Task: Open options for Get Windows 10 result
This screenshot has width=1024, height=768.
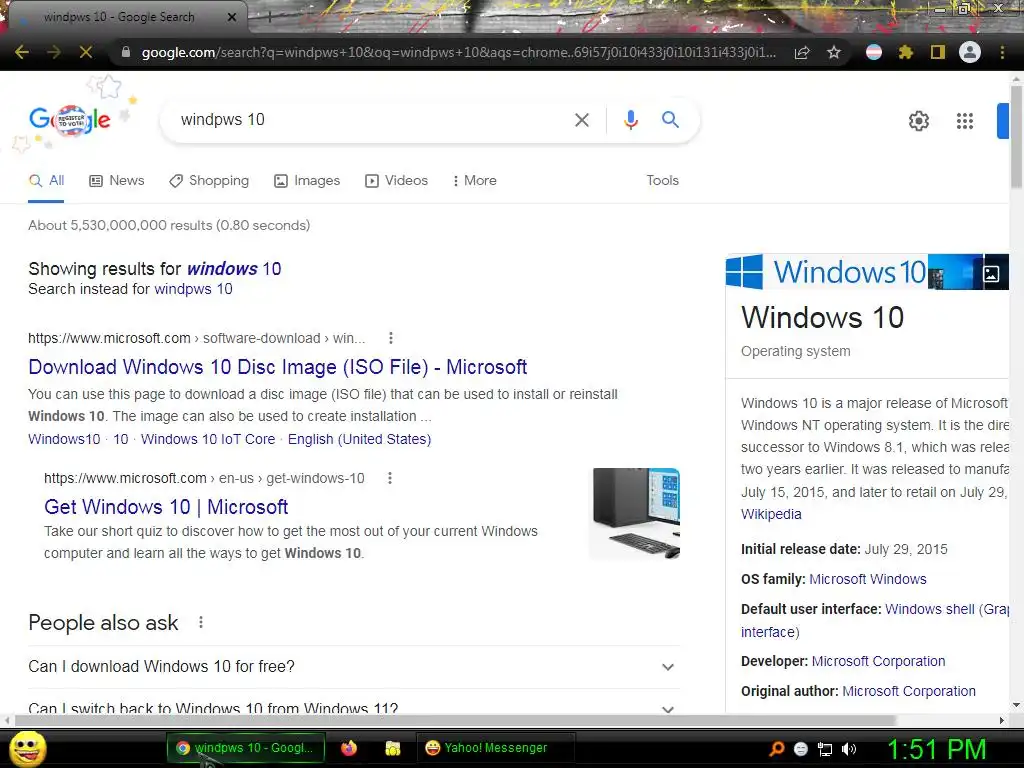Action: tap(390, 478)
